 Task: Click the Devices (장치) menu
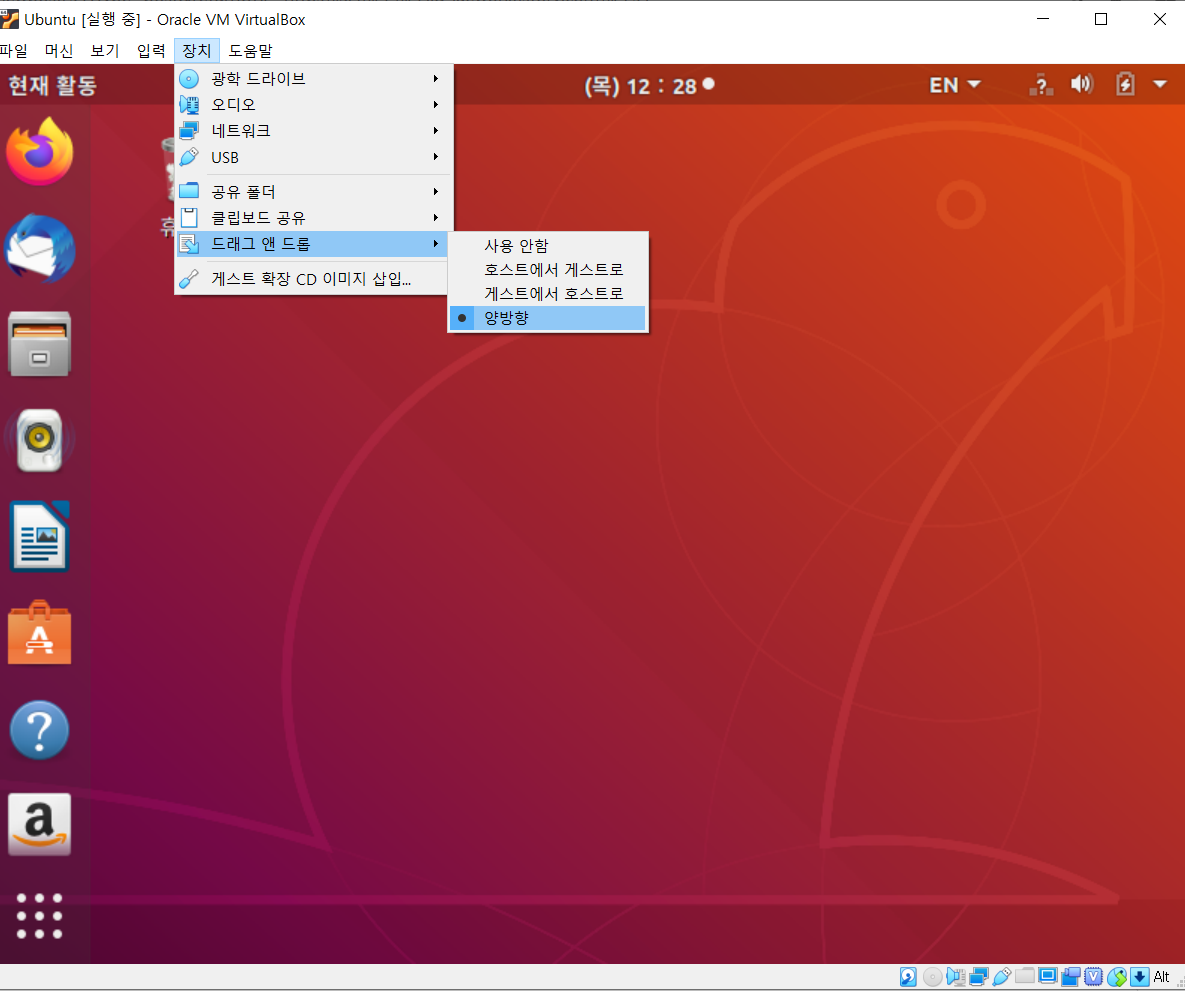coord(196,51)
